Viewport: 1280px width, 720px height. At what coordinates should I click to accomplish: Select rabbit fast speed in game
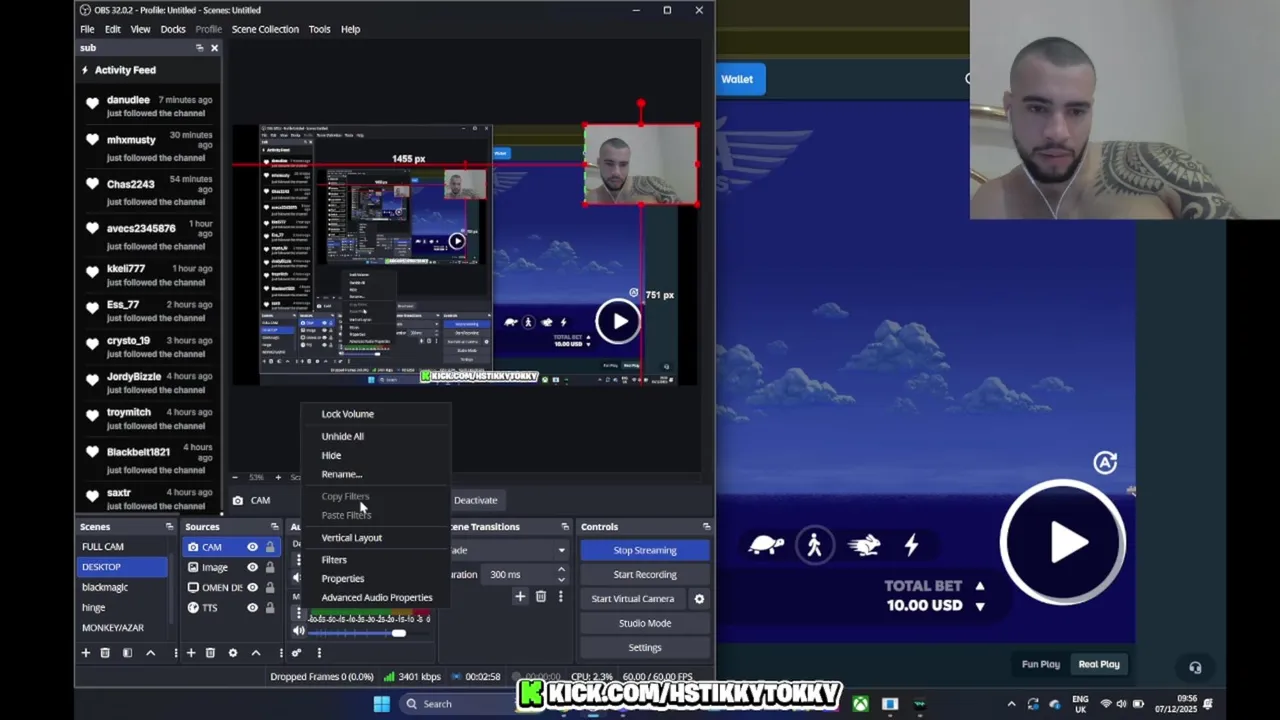point(864,545)
